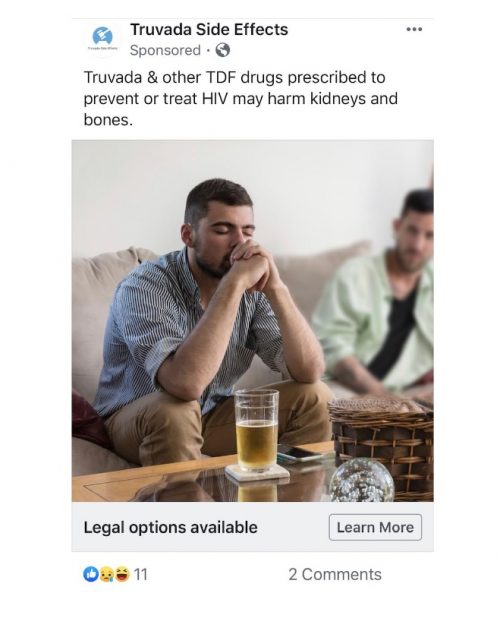Click the ad post text about TDF drugs
Viewport: 500px width, 634px height.
pos(241,98)
